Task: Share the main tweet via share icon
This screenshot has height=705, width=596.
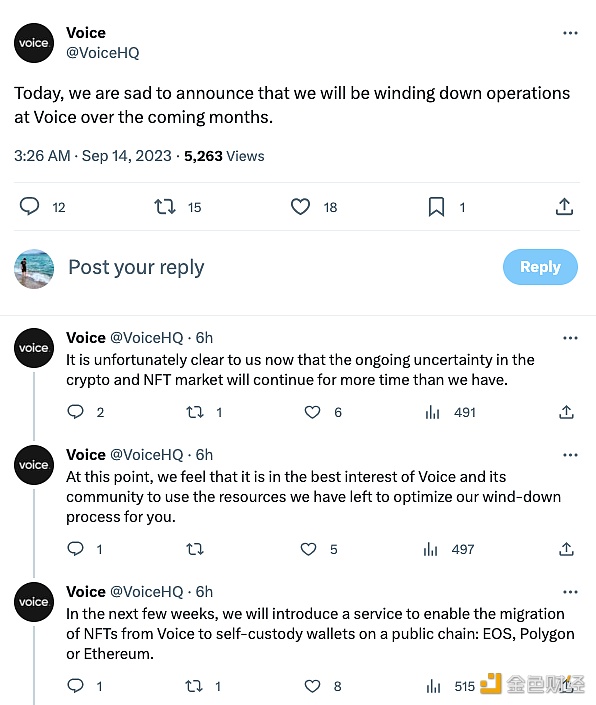Action: (564, 207)
